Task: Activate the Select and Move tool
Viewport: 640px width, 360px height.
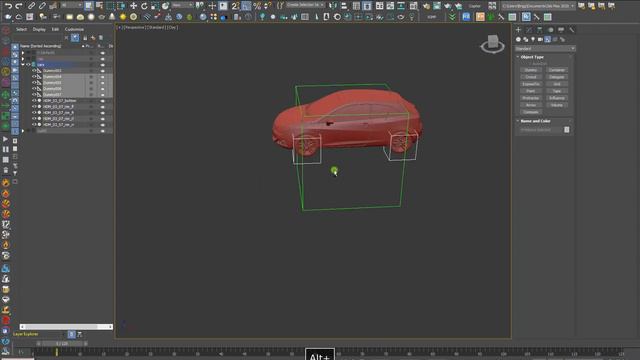Action: pos(133,6)
